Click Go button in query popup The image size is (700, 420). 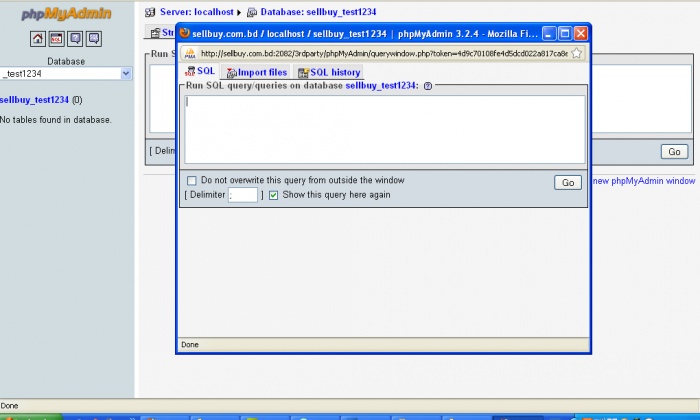coord(568,182)
